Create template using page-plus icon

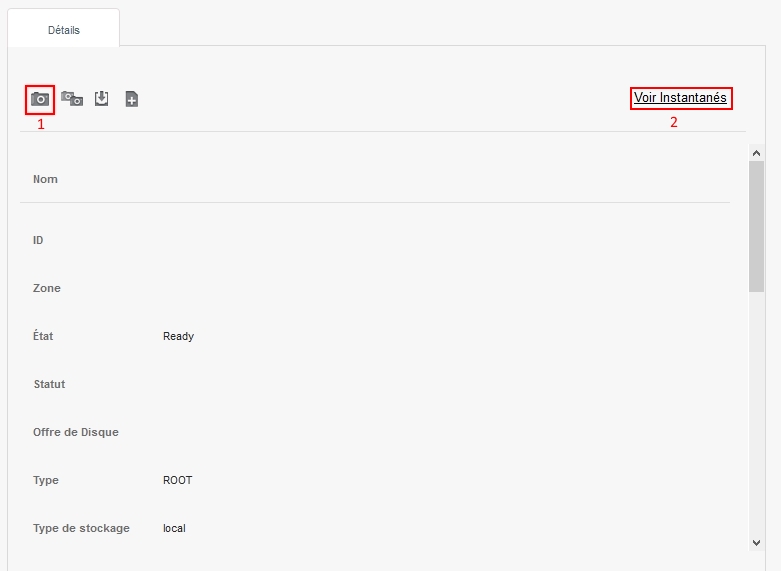tap(131, 99)
